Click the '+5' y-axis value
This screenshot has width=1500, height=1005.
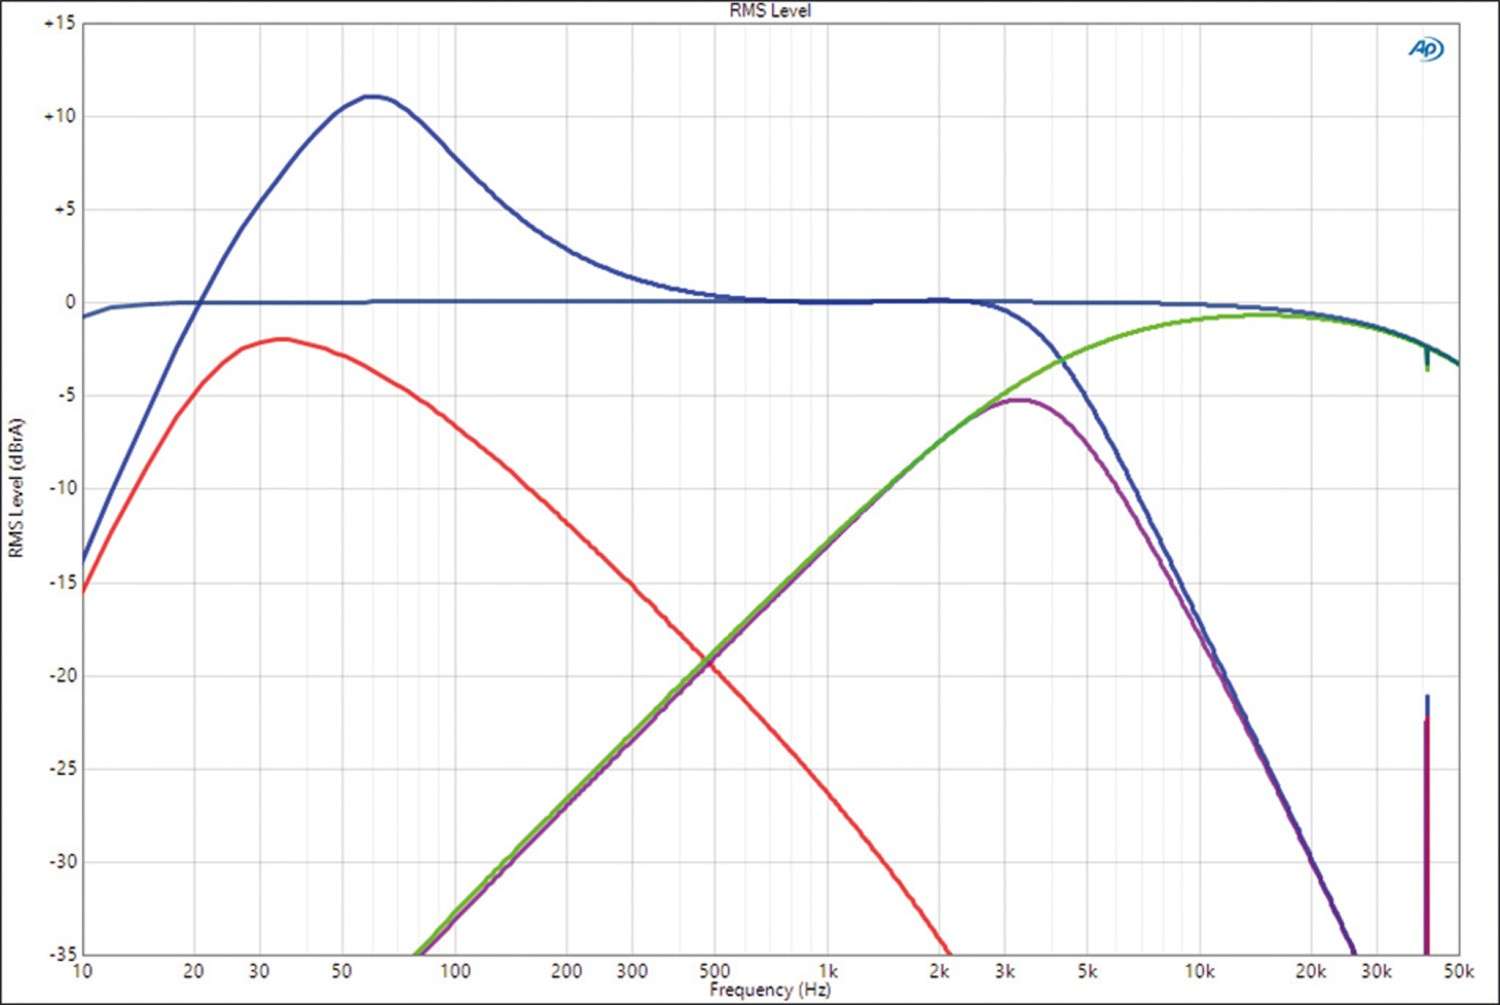64,209
